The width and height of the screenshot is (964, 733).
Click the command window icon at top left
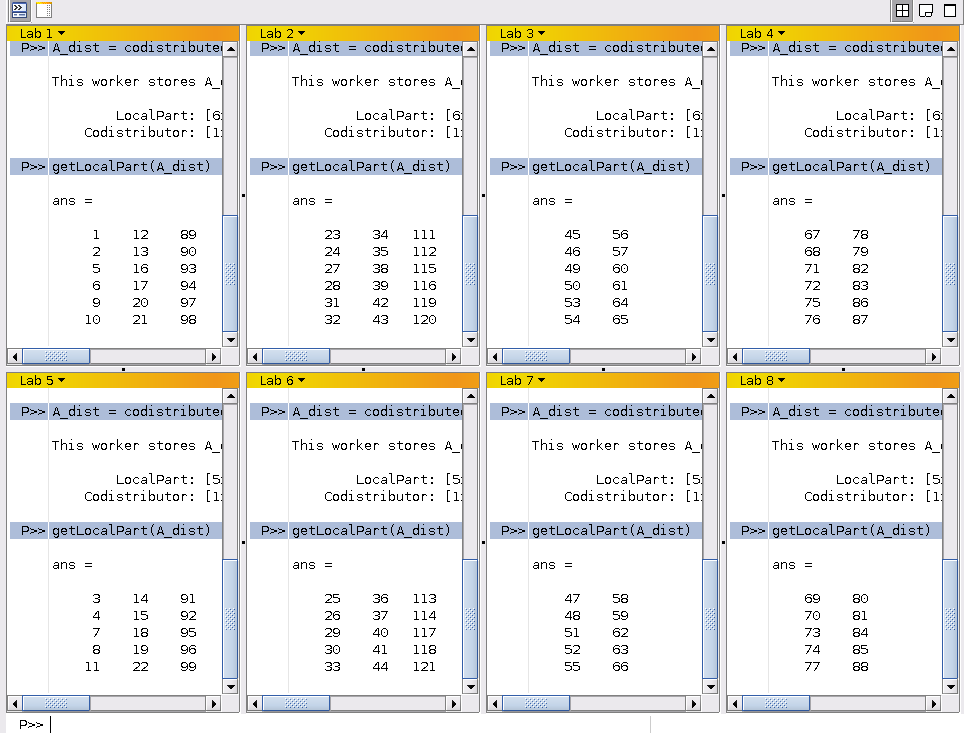[20, 10]
